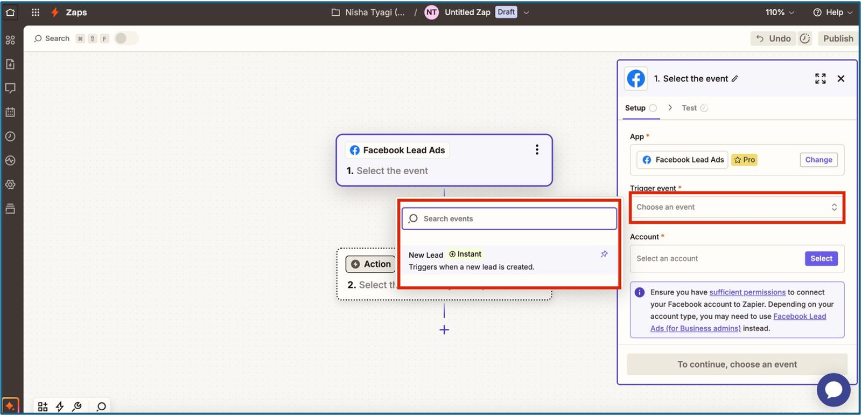The height and width of the screenshot is (416, 862).
Task: Open the apps grid launcher icon
Action: pyautogui.click(x=36, y=12)
